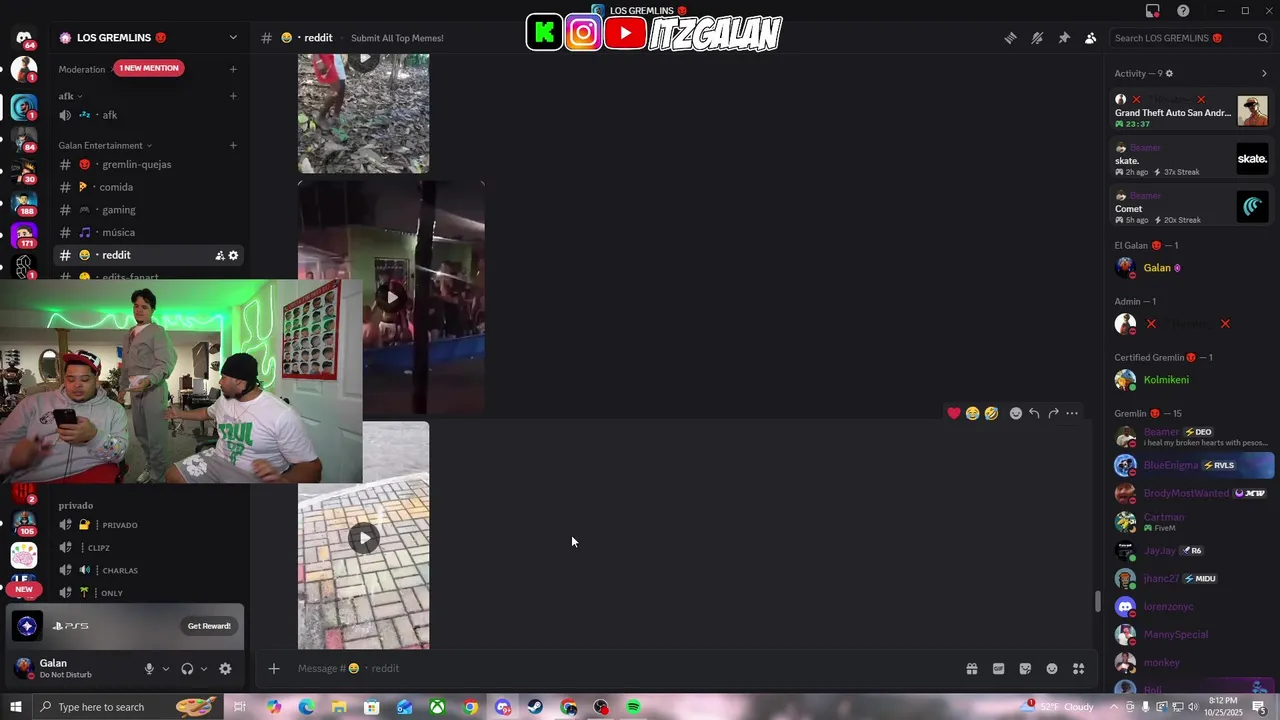Add channel to Moderation category
Viewport: 1280px width, 720px height.
click(233, 69)
